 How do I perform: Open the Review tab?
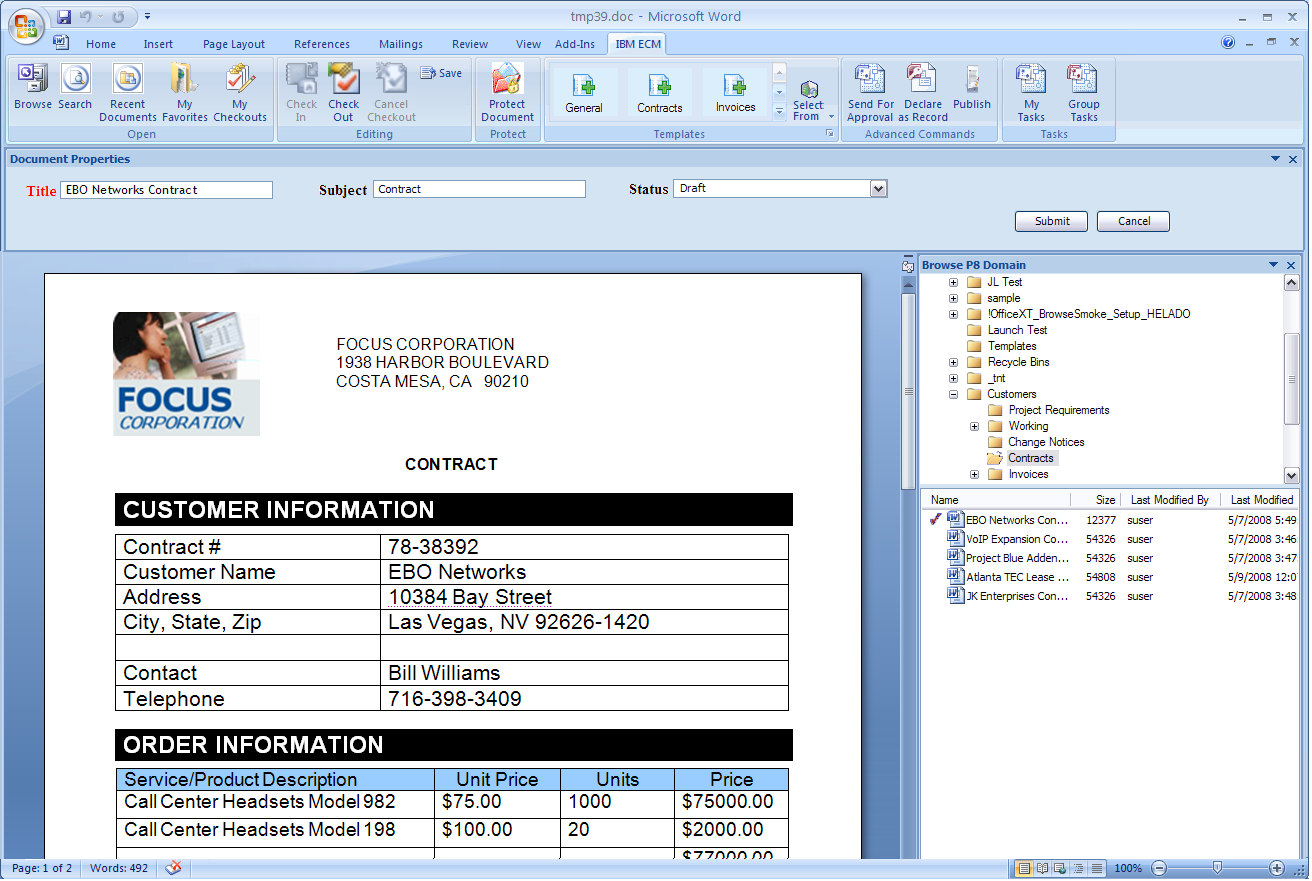coord(470,44)
